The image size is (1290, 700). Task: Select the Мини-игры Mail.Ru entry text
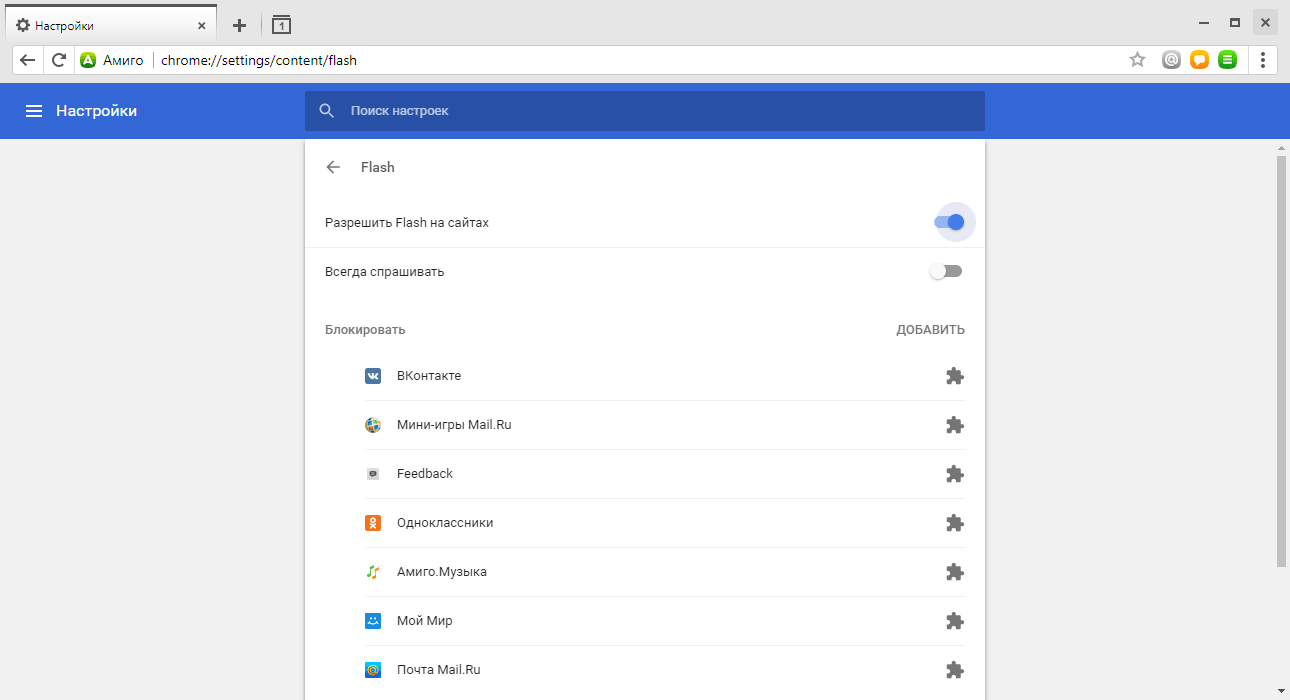[x=454, y=425]
